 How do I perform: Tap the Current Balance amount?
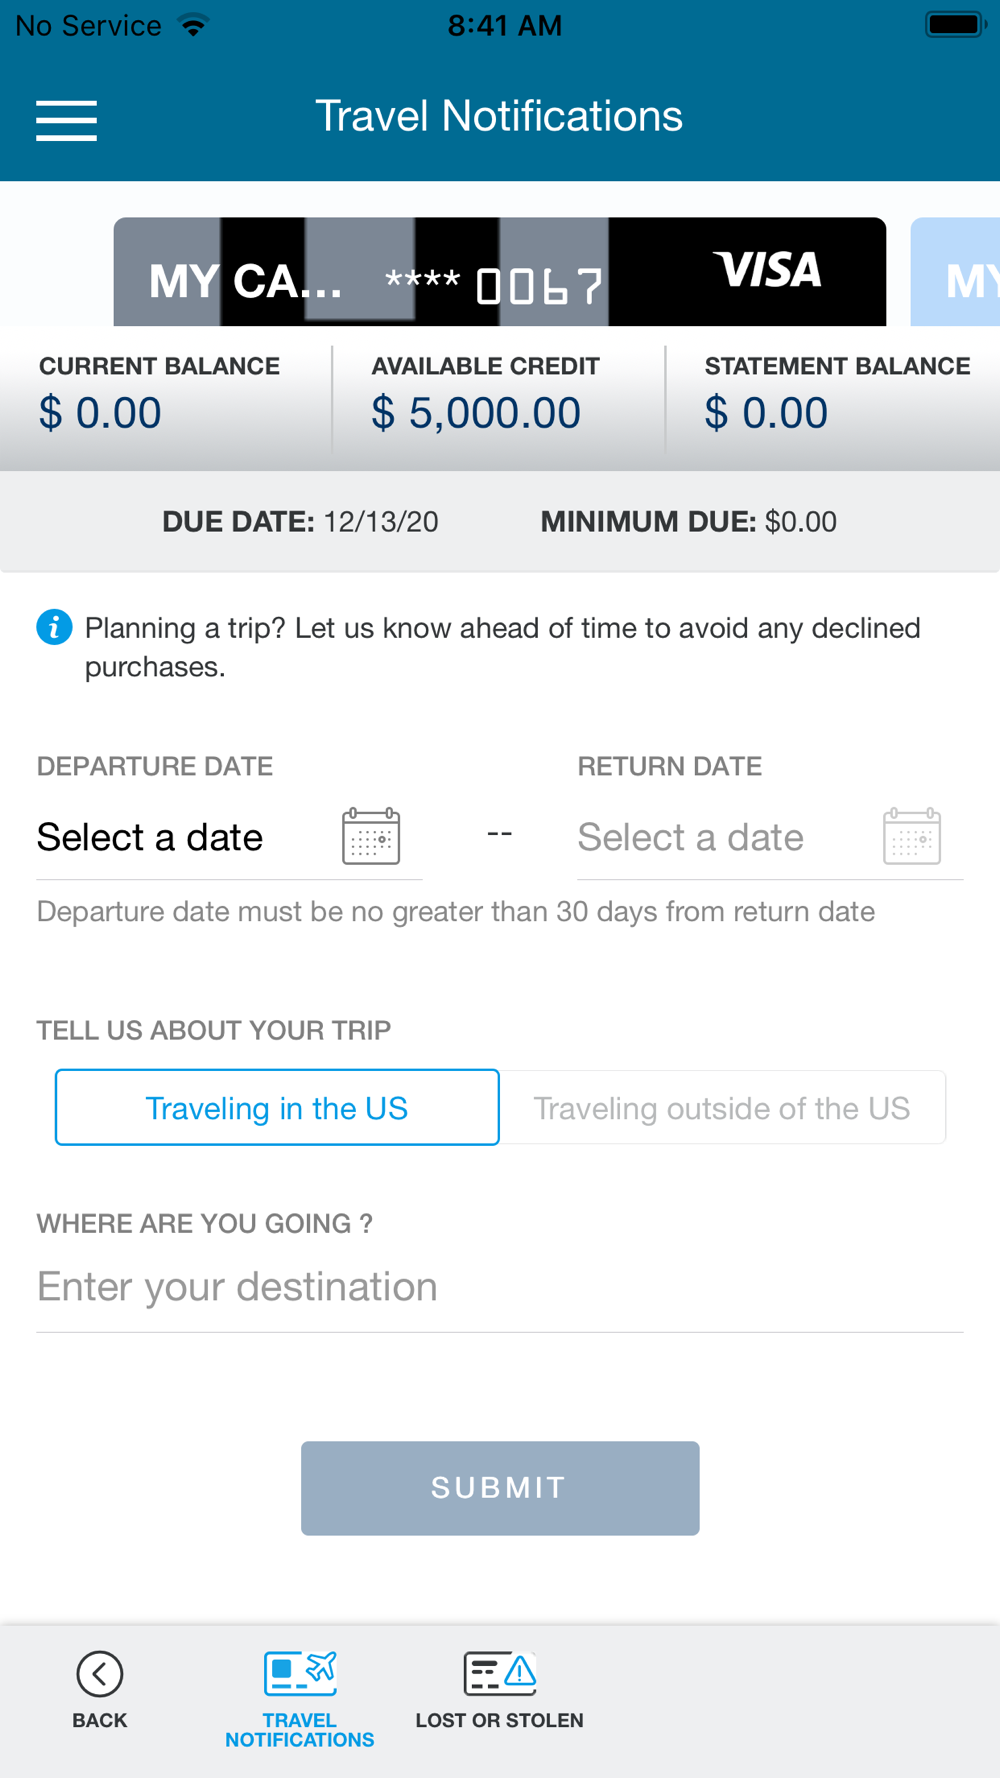100,413
